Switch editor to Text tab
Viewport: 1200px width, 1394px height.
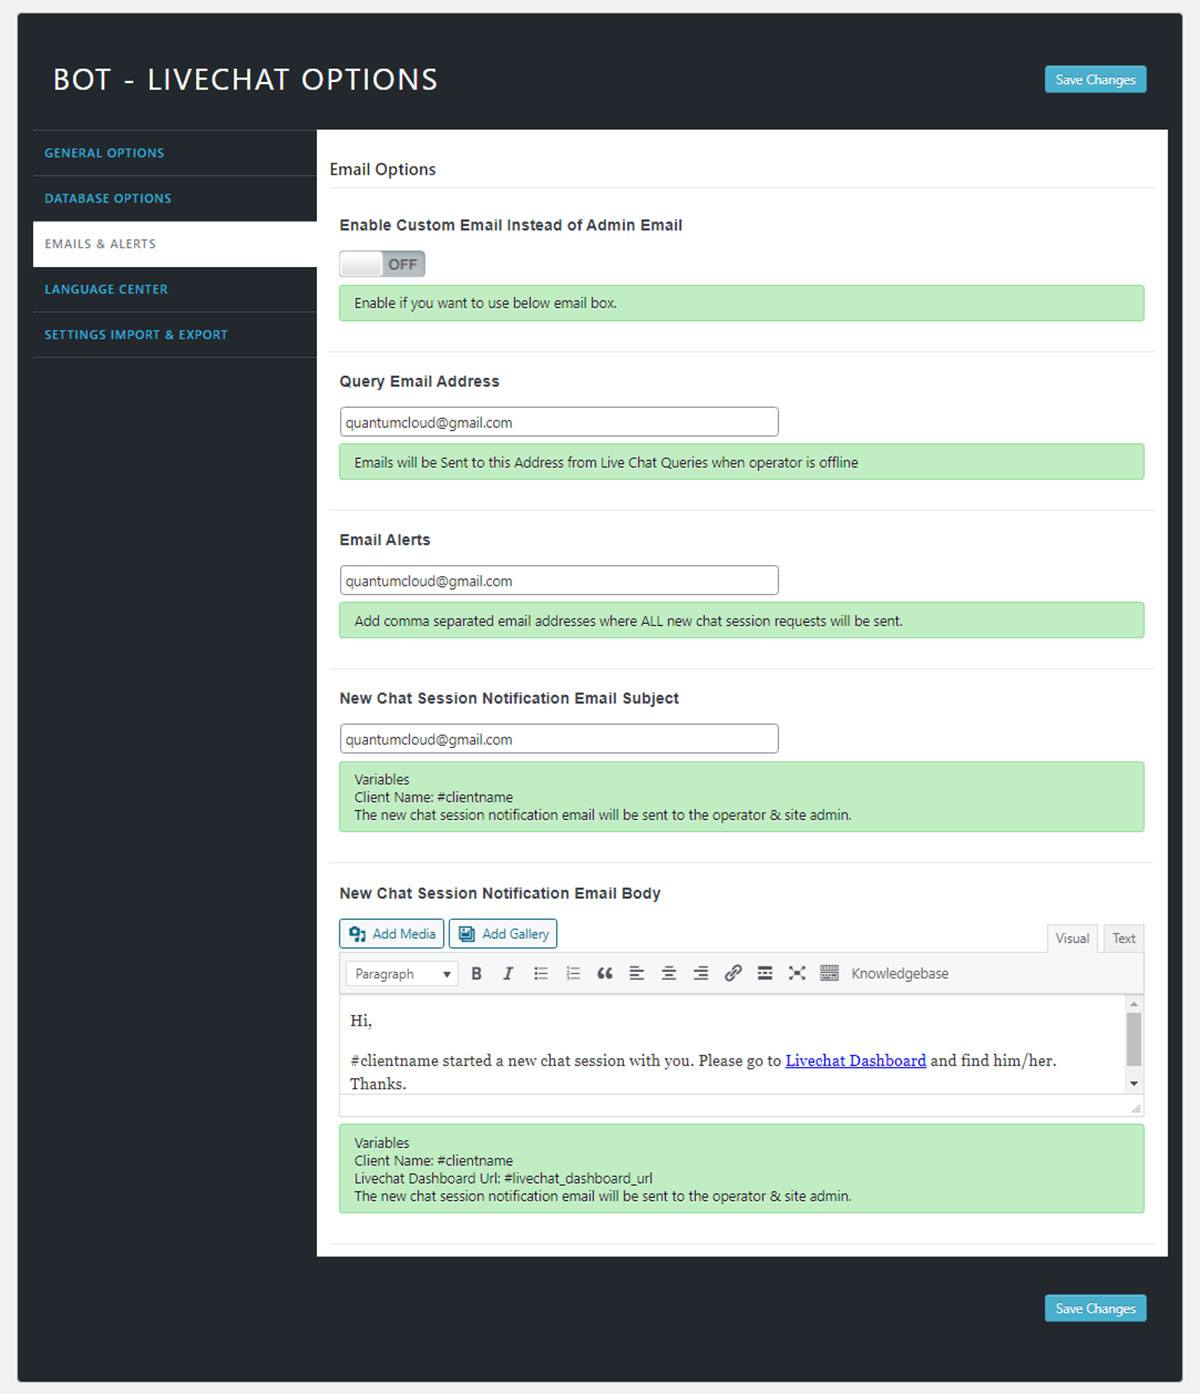pyautogui.click(x=1124, y=938)
